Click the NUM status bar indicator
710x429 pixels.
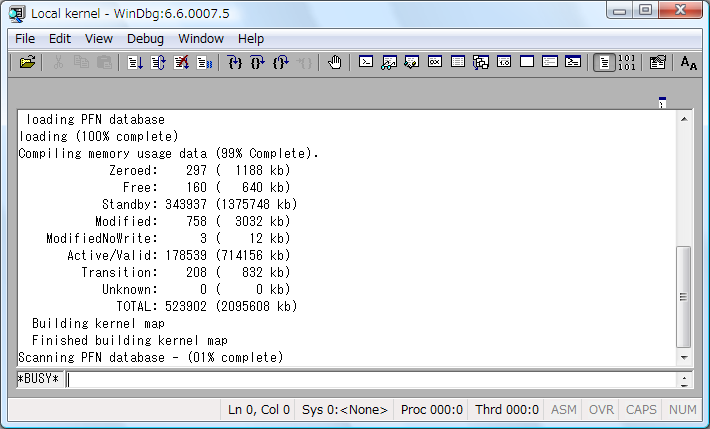click(x=682, y=410)
